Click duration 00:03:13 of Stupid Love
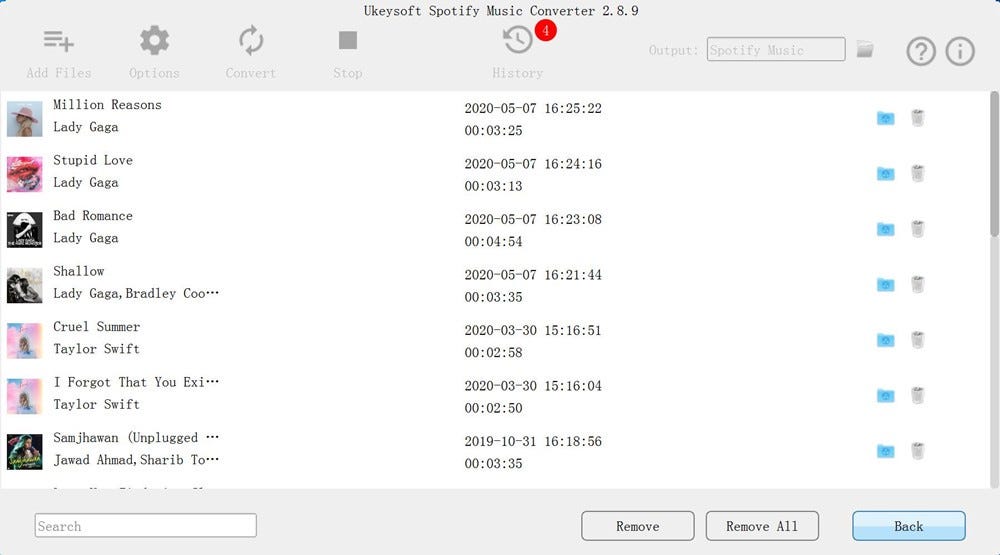 (x=494, y=186)
